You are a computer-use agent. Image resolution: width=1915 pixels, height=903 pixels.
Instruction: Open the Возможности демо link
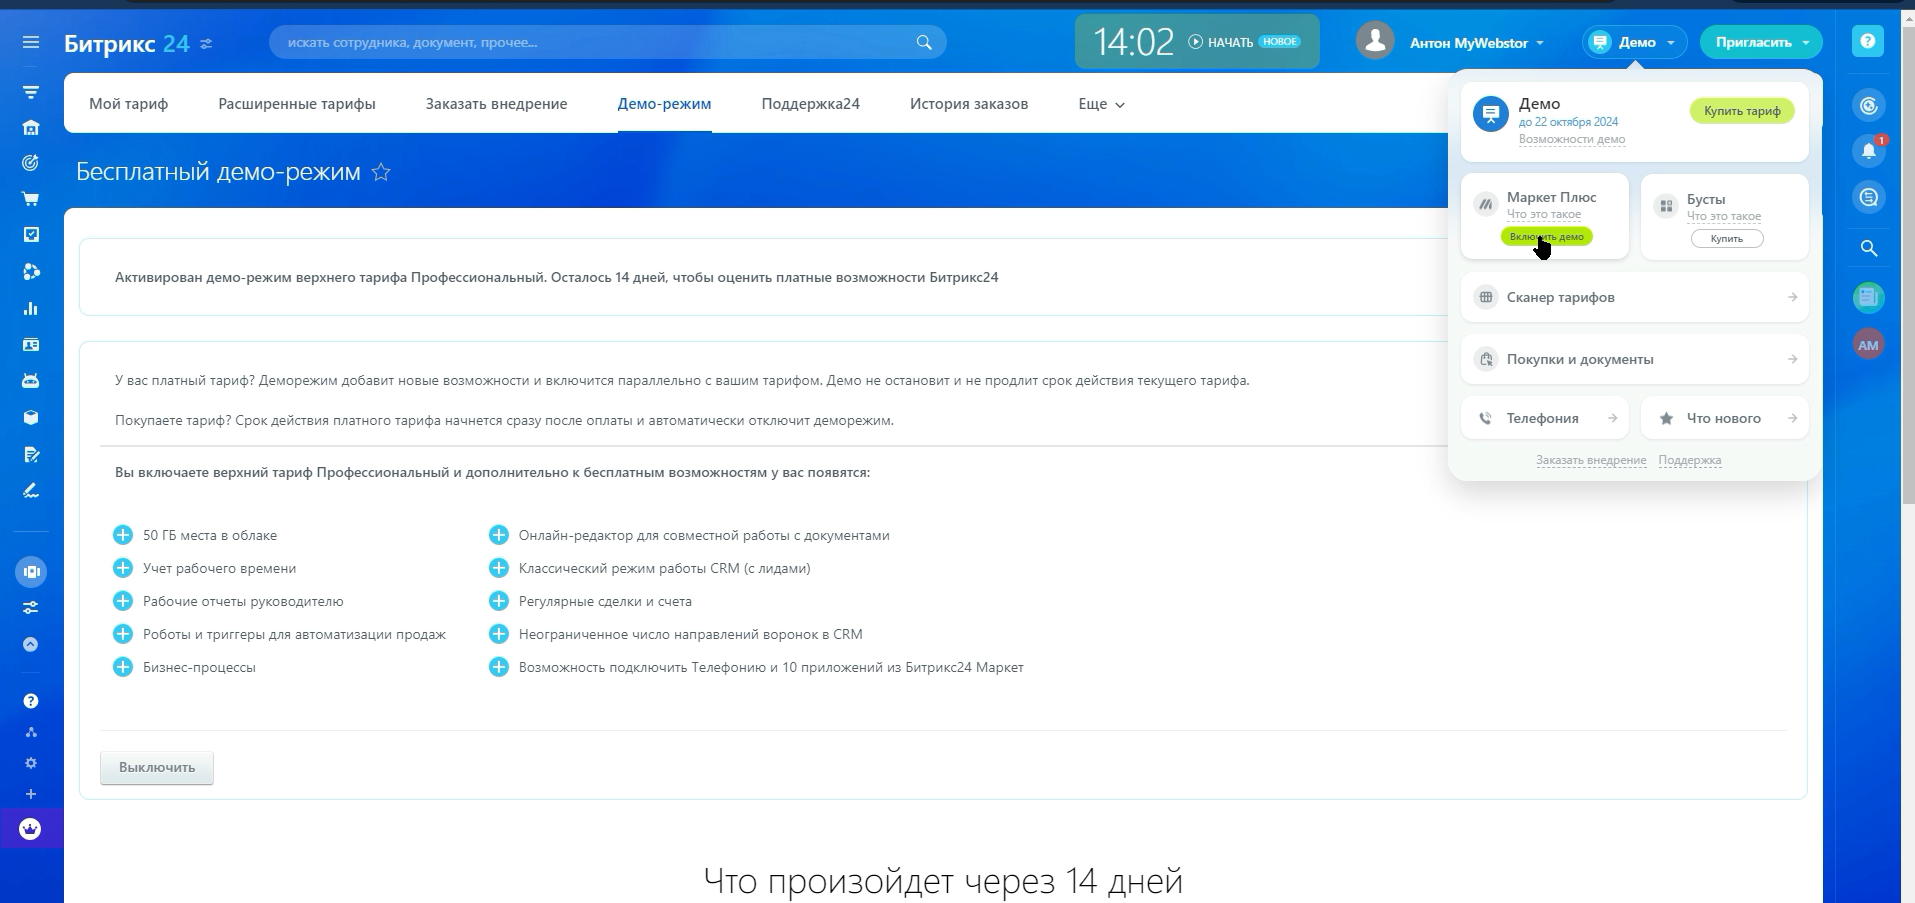pos(1571,139)
